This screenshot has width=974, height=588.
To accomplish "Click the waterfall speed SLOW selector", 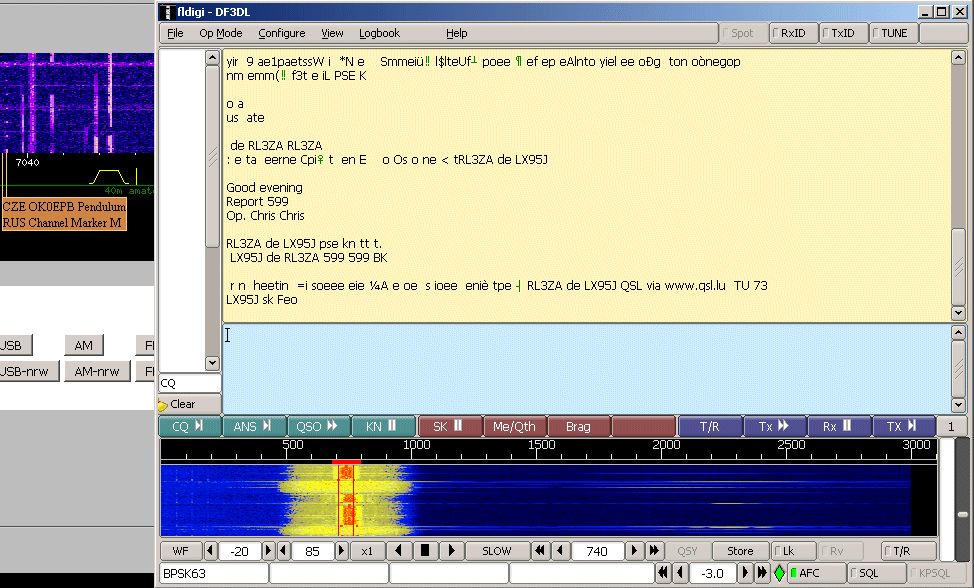I will [x=497, y=551].
